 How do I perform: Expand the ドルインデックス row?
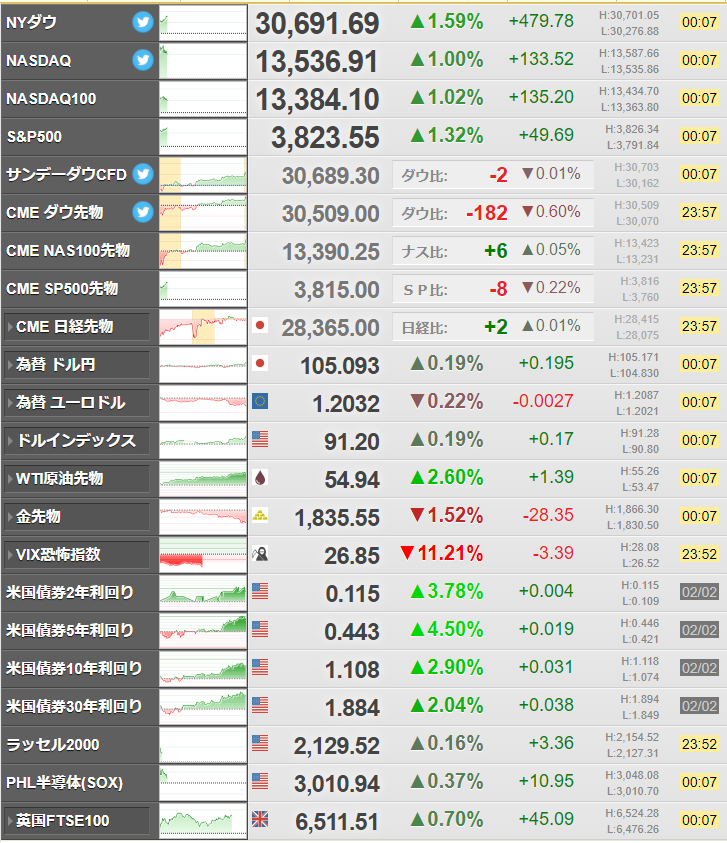click(x=76, y=441)
